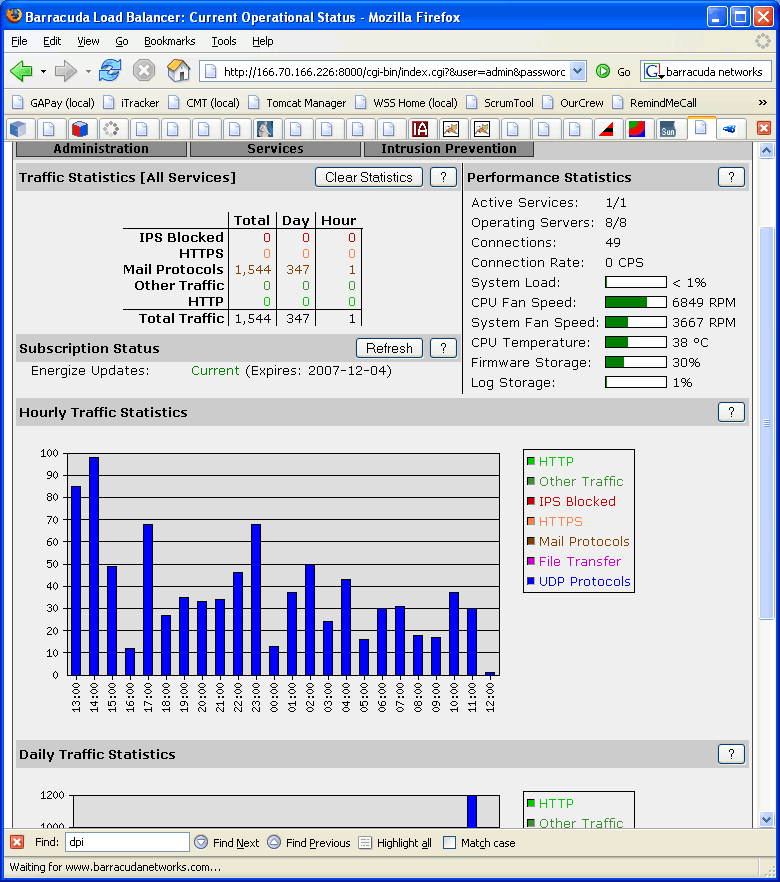This screenshot has height=882, width=780.
Task: Click the CPU Temperature progress bar
Action: pos(635,342)
